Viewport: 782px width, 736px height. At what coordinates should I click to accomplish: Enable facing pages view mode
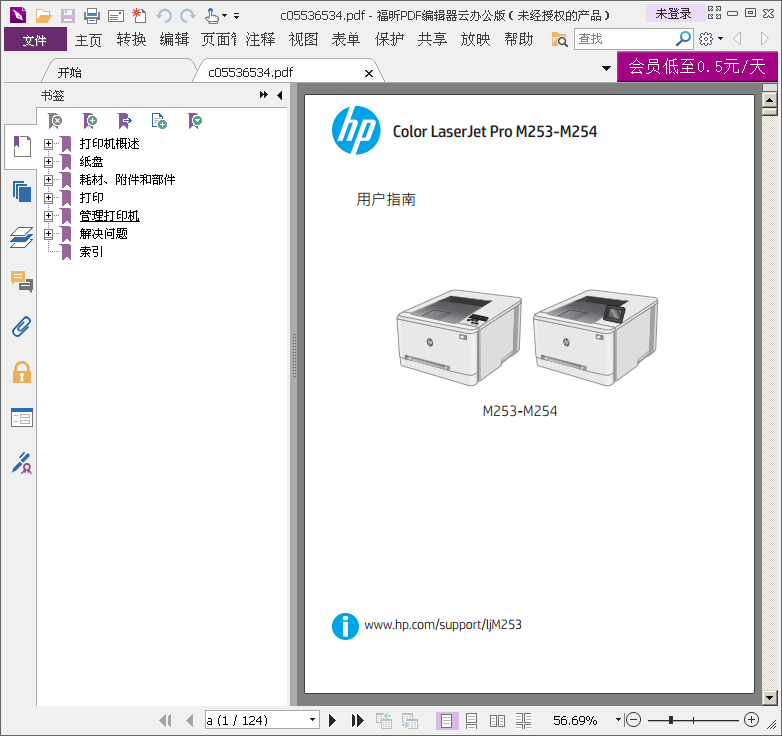497,721
